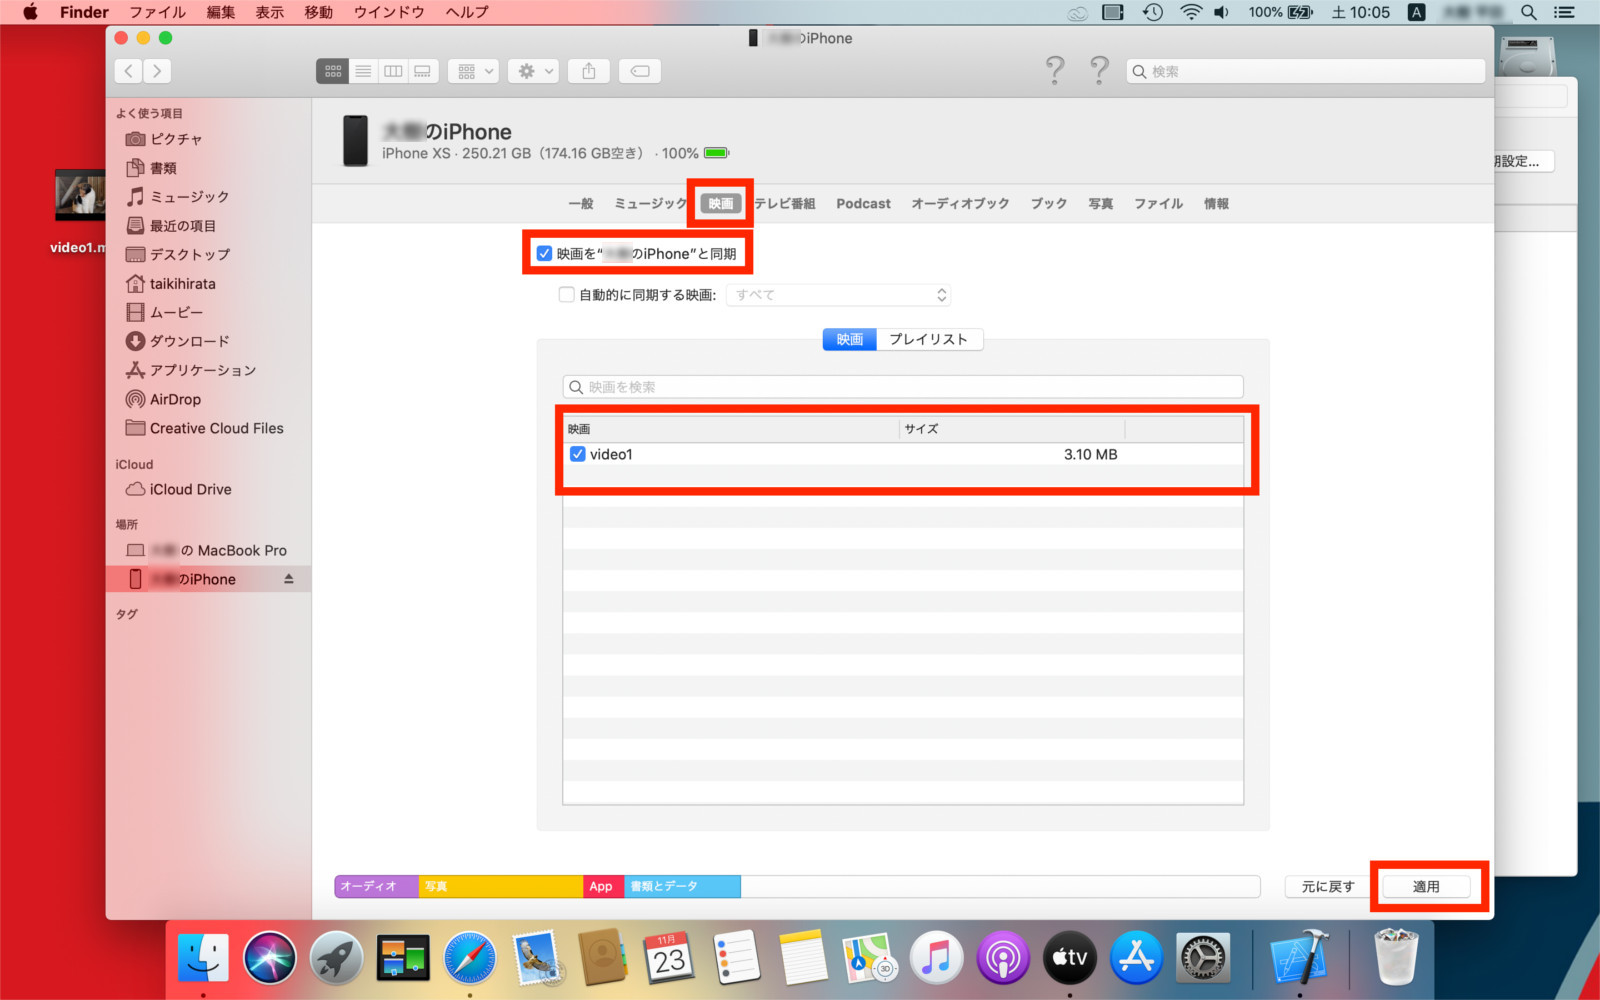The image size is (1600, 1000).
Task: Open the group-by arrangement dropdown
Action: point(473,71)
